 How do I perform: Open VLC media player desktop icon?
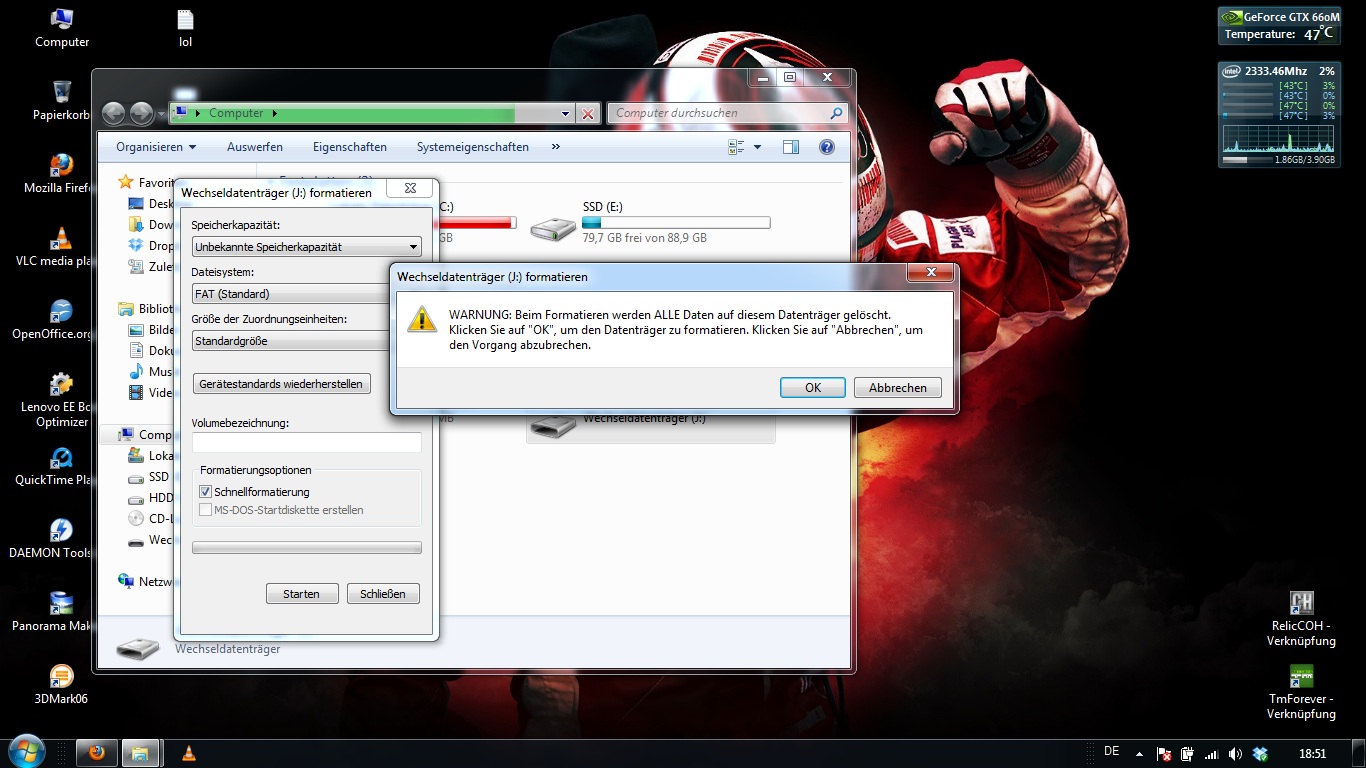(x=62, y=247)
